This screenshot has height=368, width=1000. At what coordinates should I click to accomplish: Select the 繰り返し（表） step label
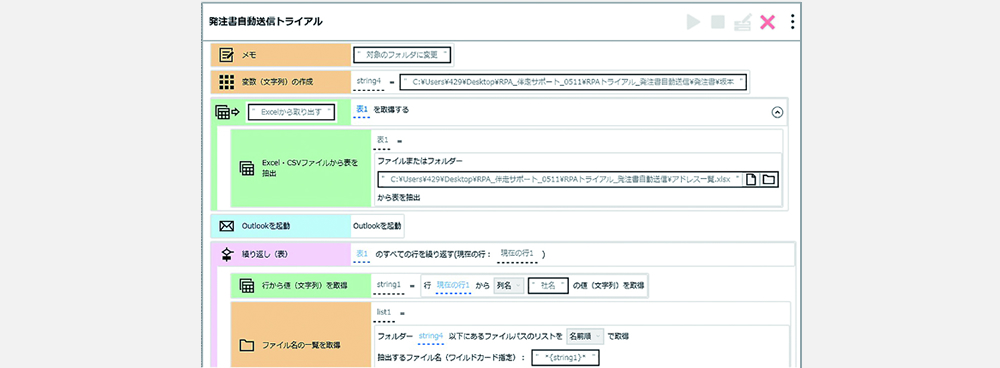(265, 254)
